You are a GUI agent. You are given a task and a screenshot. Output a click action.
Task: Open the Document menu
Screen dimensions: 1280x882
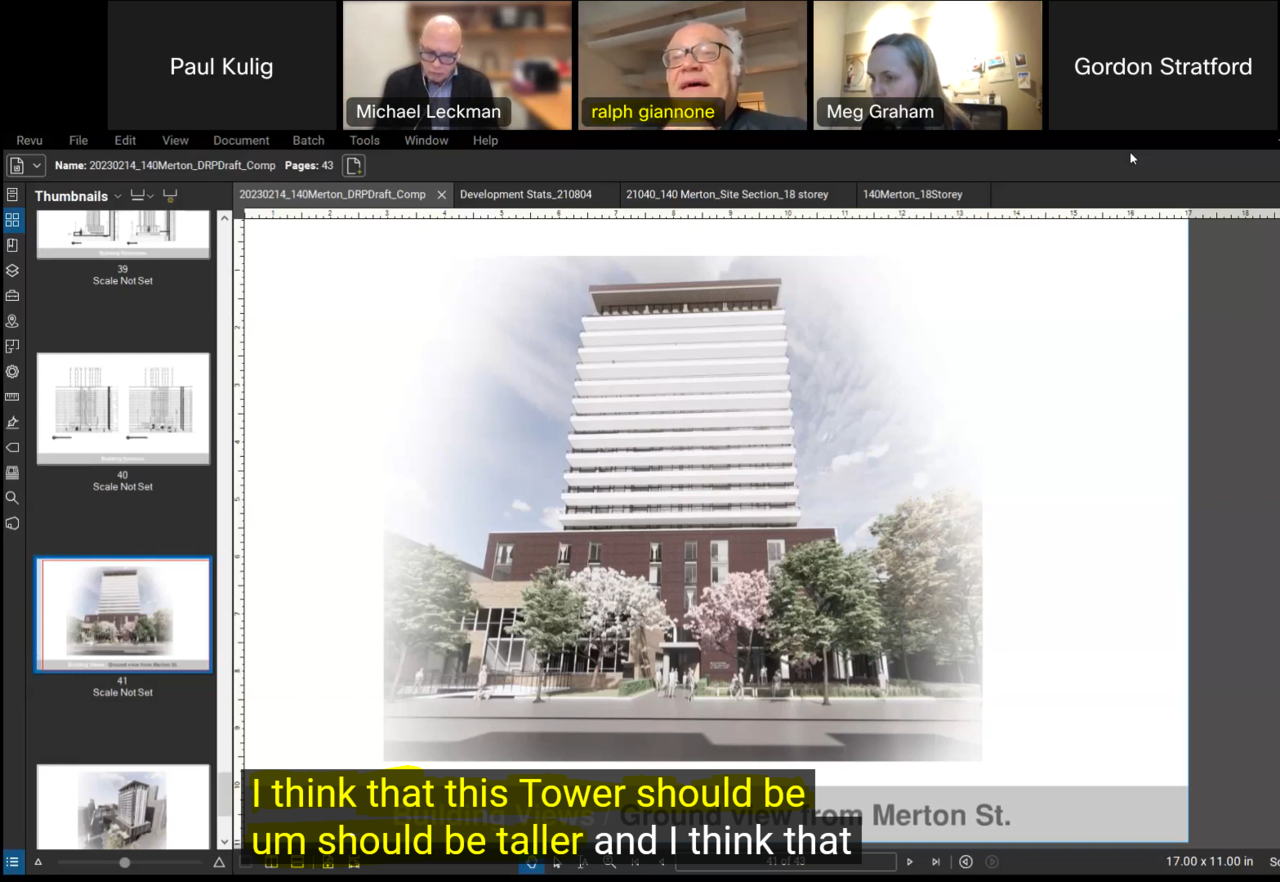pos(241,141)
